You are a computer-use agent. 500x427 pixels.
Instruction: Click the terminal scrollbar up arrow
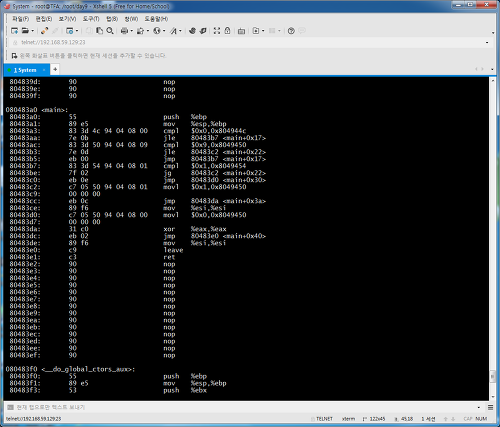pyautogui.click(x=493, y=81)
